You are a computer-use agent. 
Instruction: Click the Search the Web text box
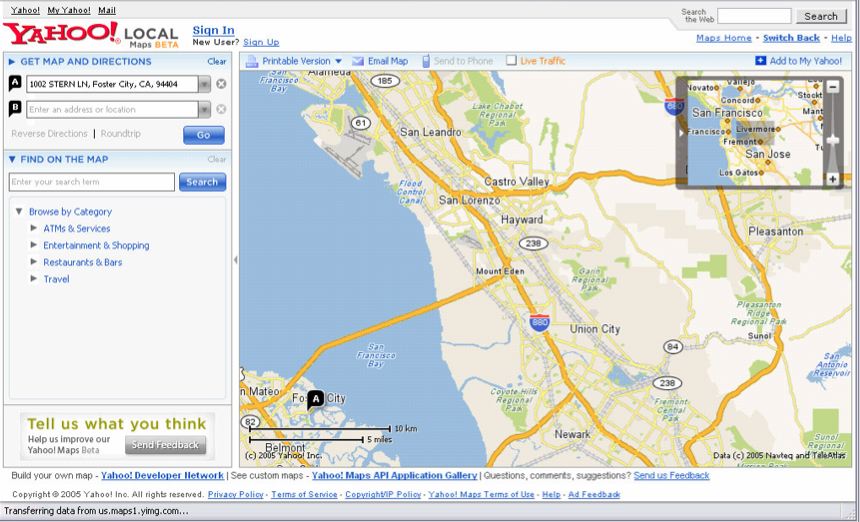(754, 16)
